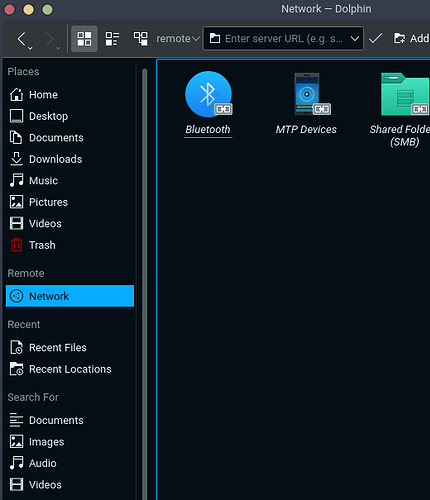Switch to Details tree view mode
The height and width of the screenshot is (500, 430).
(140, 39)
